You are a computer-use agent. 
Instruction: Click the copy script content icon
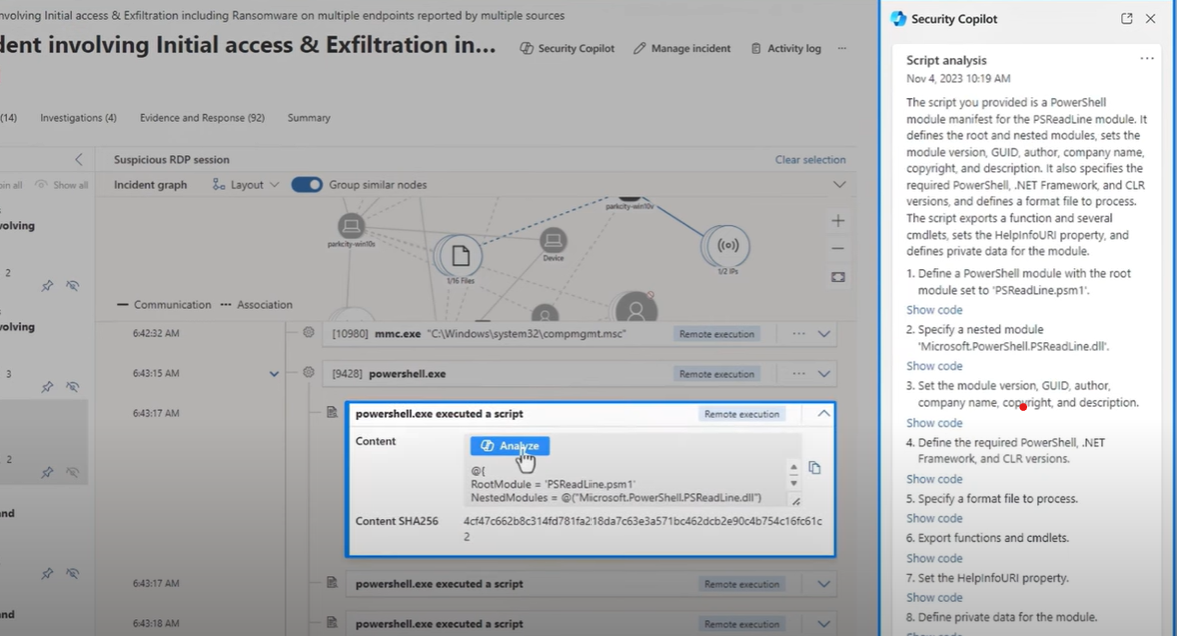pos(815,468)
